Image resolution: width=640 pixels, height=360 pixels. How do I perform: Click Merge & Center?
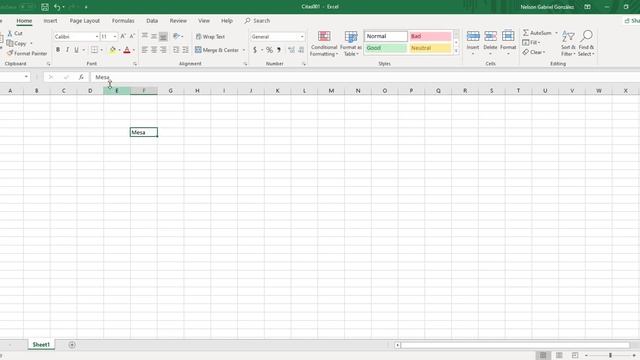(217, 50)
